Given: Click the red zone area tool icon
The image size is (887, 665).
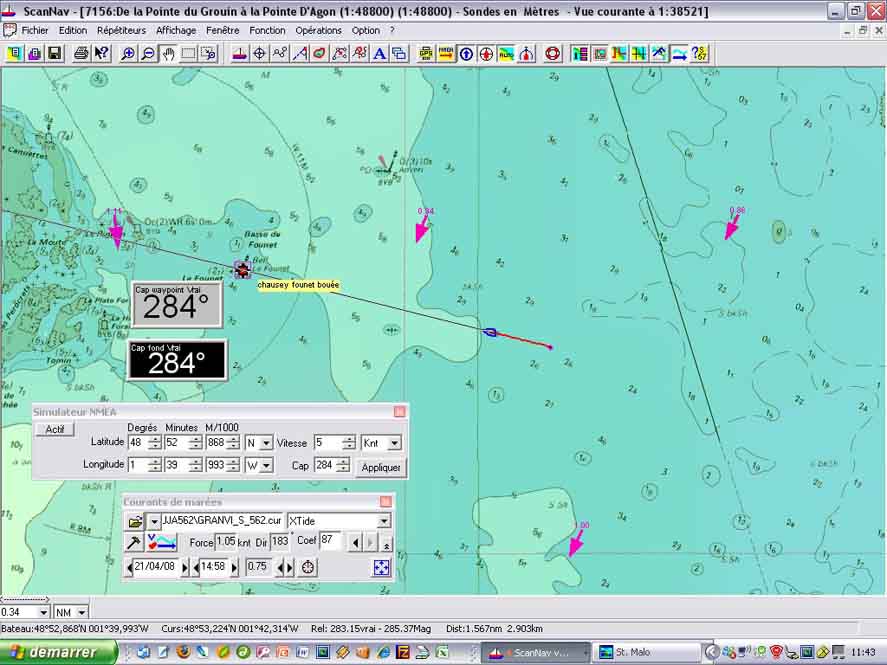Looking at the screenshot, I should click(x=320, y=54).
